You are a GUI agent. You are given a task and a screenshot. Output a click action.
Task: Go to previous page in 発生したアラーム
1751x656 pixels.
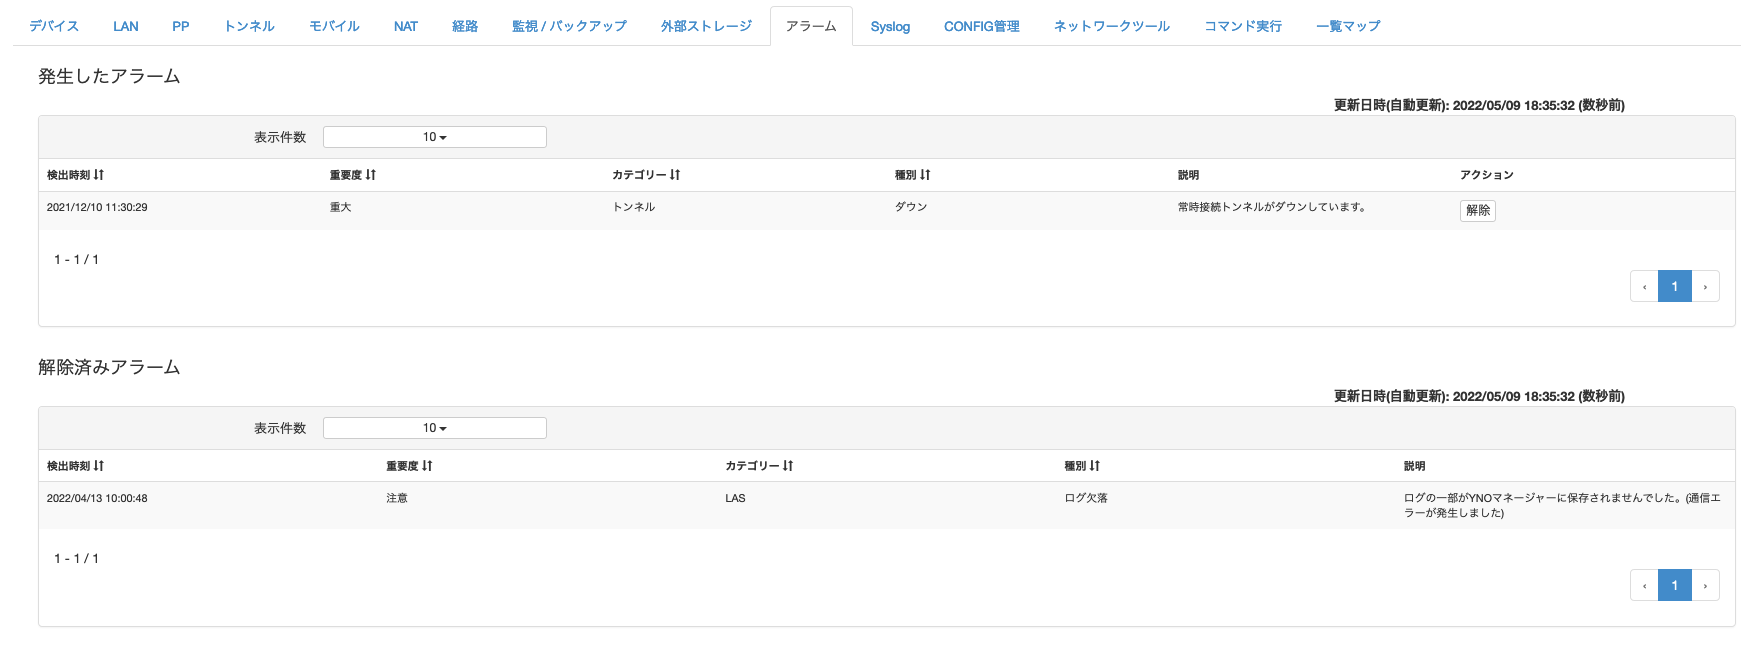click(1644, 286)
